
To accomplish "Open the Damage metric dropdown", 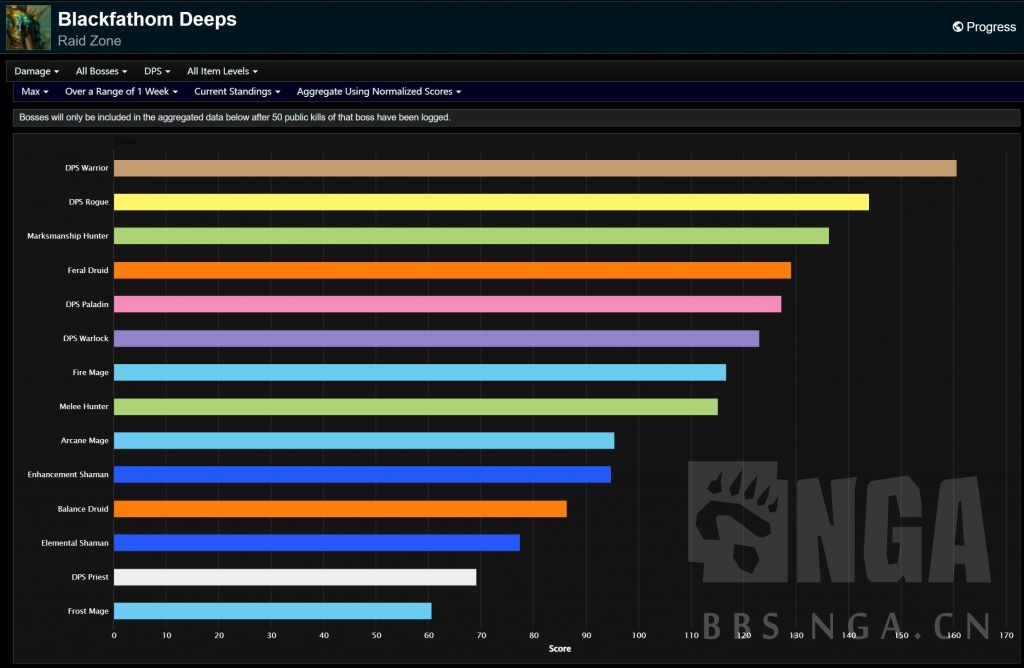I will pos(37,71).
